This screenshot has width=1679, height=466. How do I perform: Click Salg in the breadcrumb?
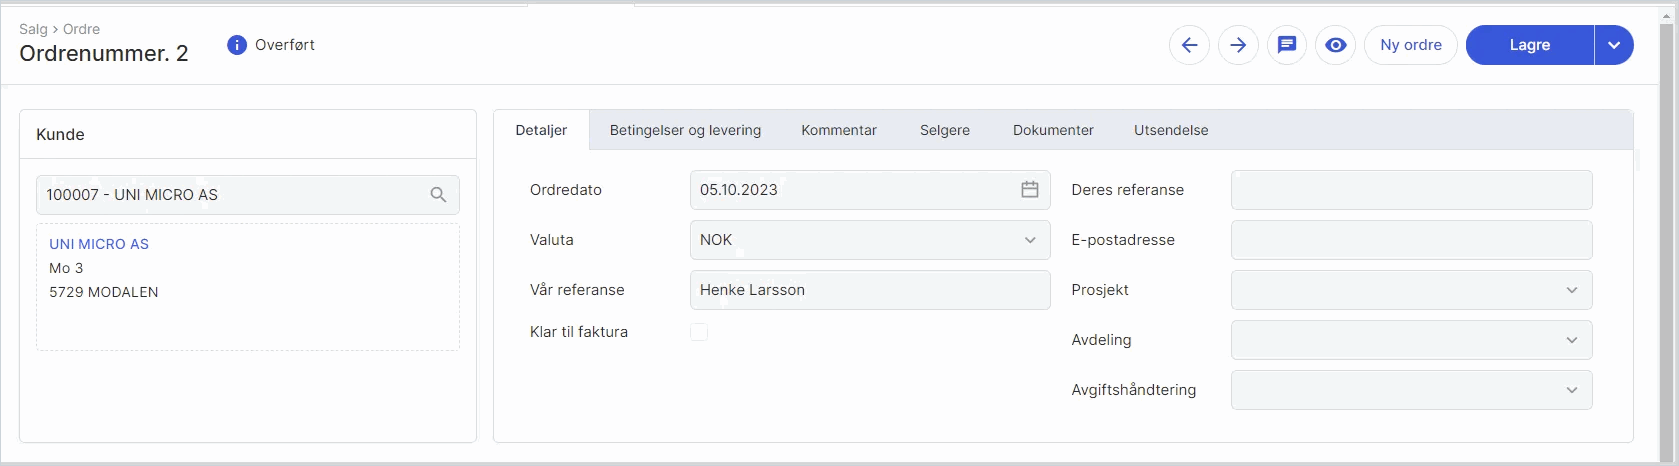pyautogui.click(x=33, y=29)
